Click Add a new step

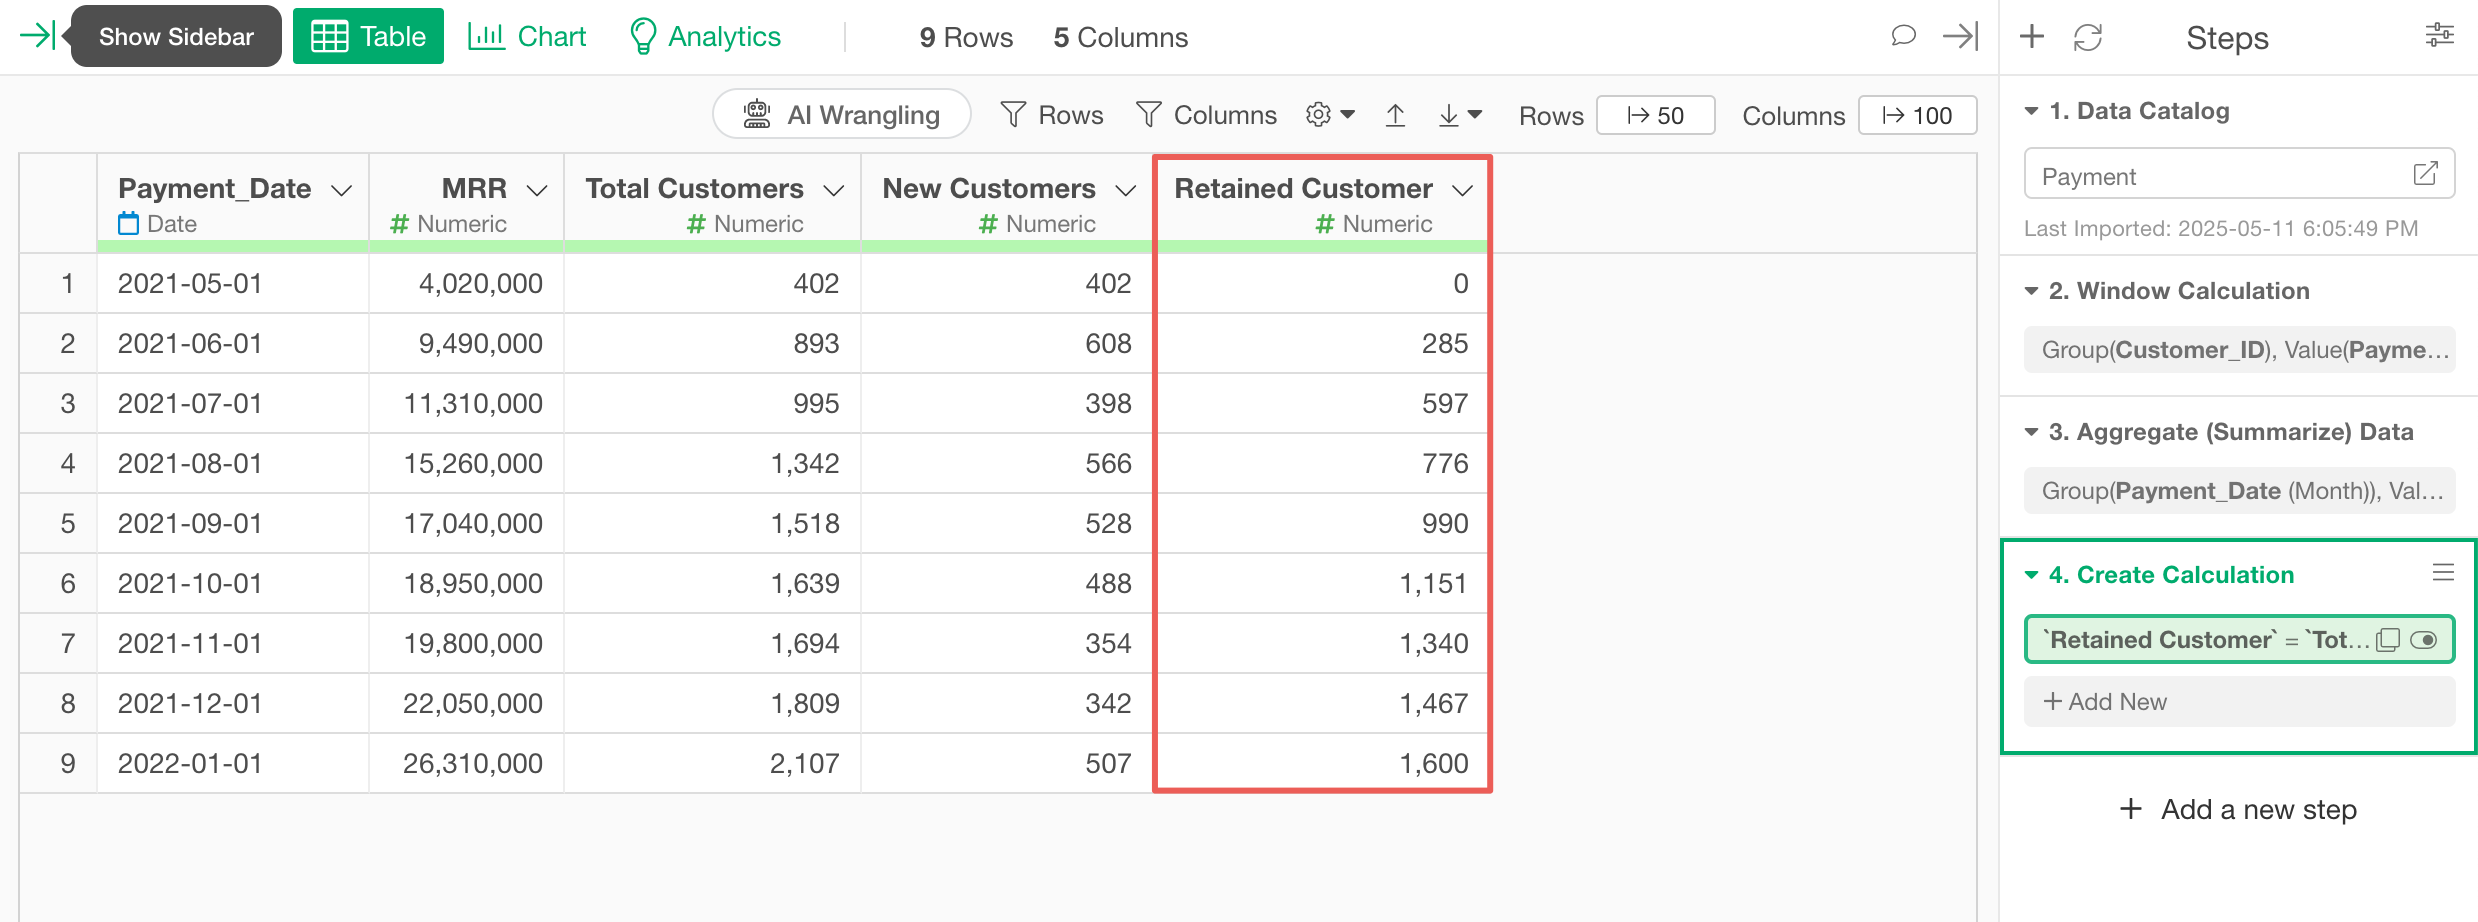click(x=2238, y=809)
